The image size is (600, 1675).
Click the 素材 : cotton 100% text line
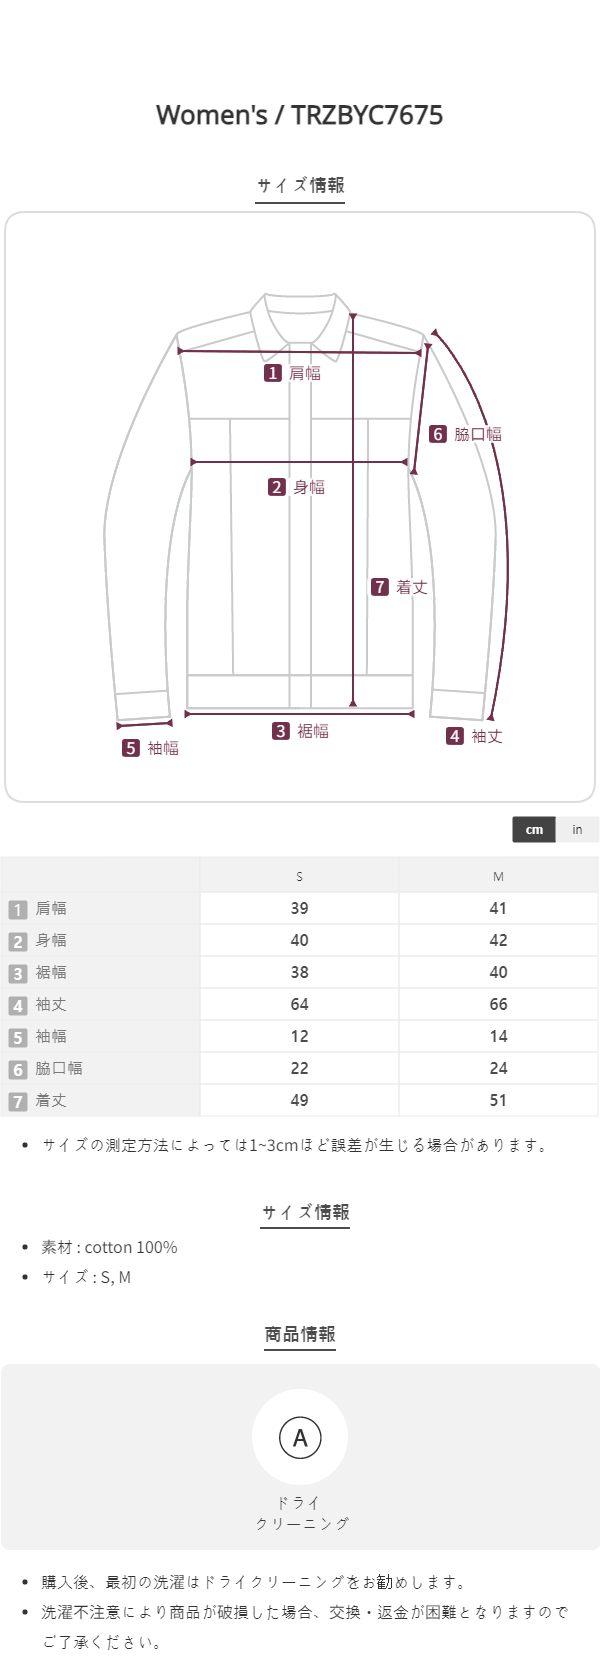click(109, 1247)
